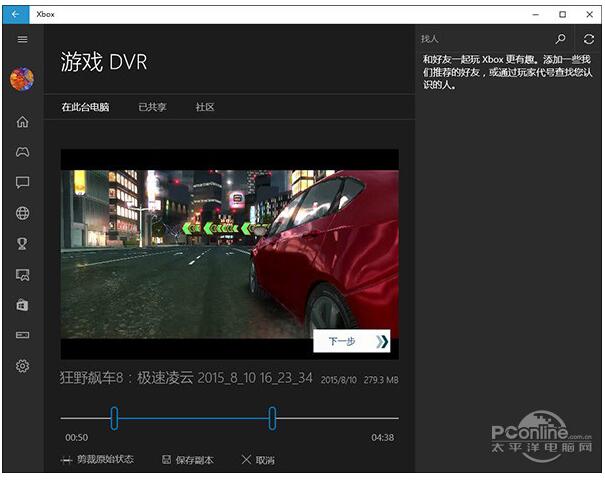605x488 pixels.
Task: Click the back arrow in title bar
Action: 16,14
